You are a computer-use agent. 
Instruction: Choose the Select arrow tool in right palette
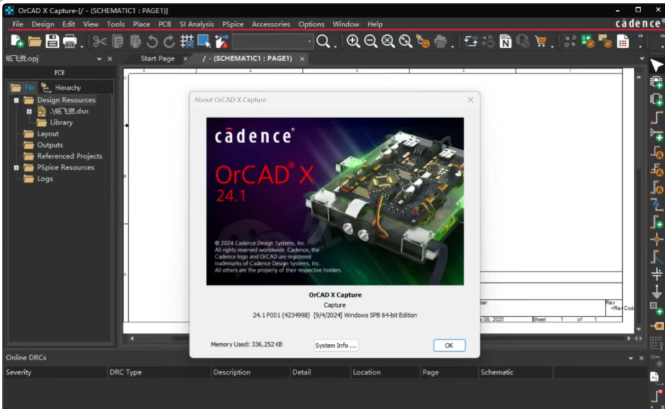coord(656,64)
